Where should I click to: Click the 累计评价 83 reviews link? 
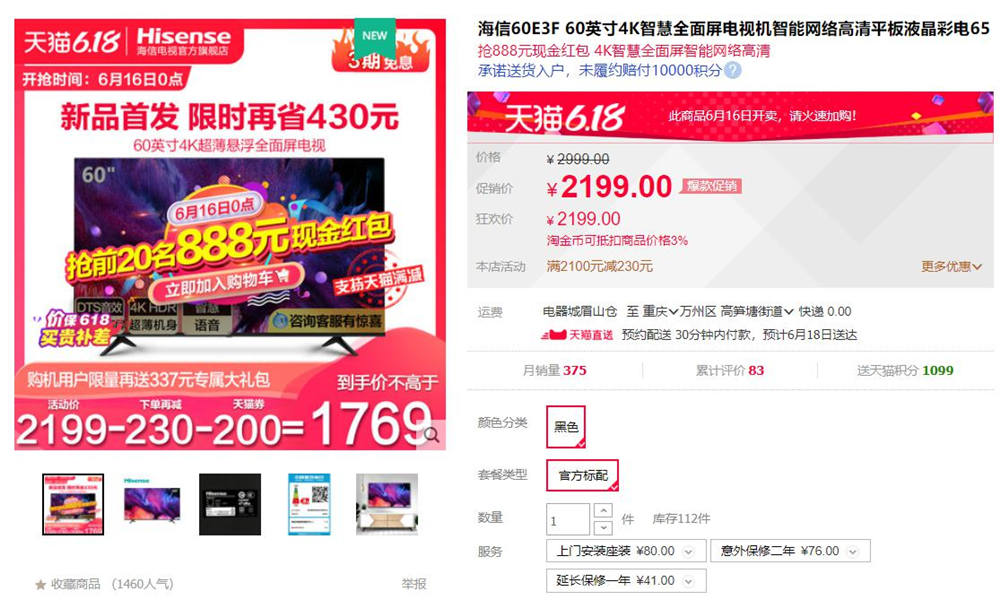coord(730,371)
